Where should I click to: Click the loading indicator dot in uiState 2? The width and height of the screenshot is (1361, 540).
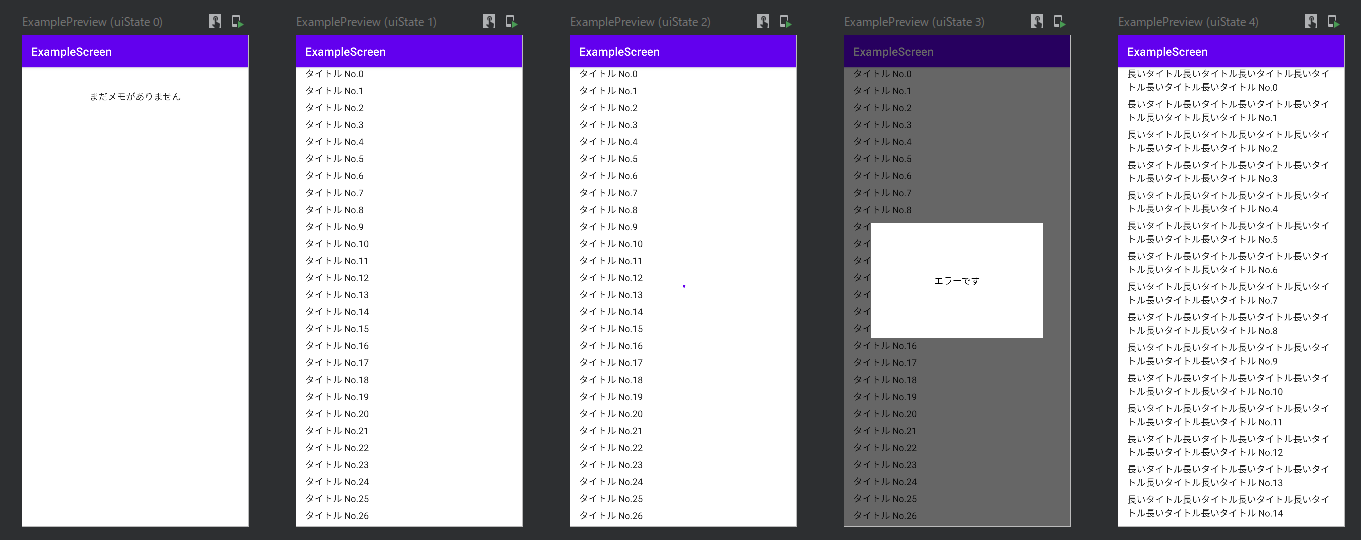pos(684,286)
